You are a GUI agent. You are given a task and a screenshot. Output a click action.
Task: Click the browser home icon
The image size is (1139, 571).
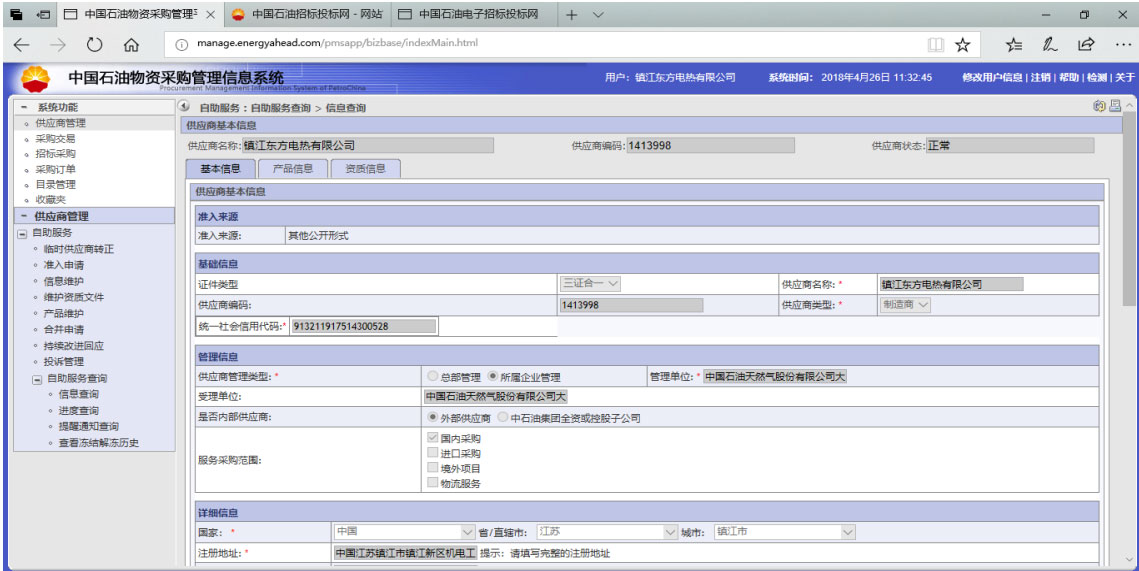[x=130, y=44]
